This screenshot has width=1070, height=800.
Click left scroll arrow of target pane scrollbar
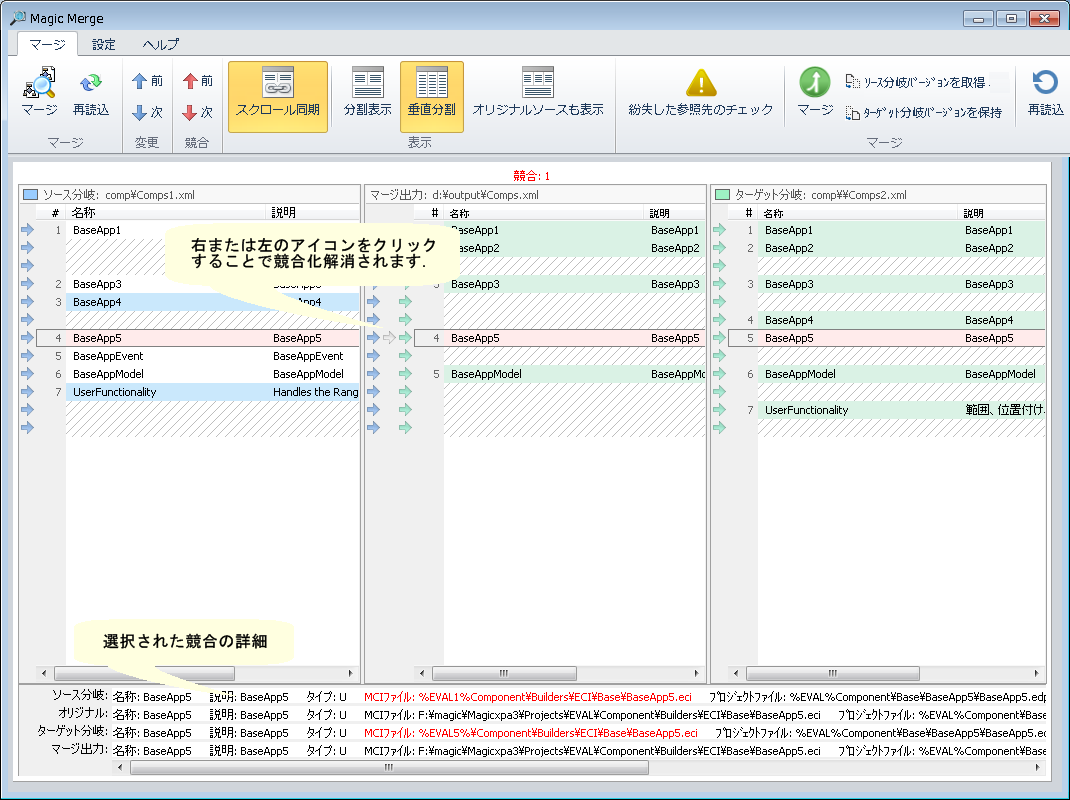(736, 673)
